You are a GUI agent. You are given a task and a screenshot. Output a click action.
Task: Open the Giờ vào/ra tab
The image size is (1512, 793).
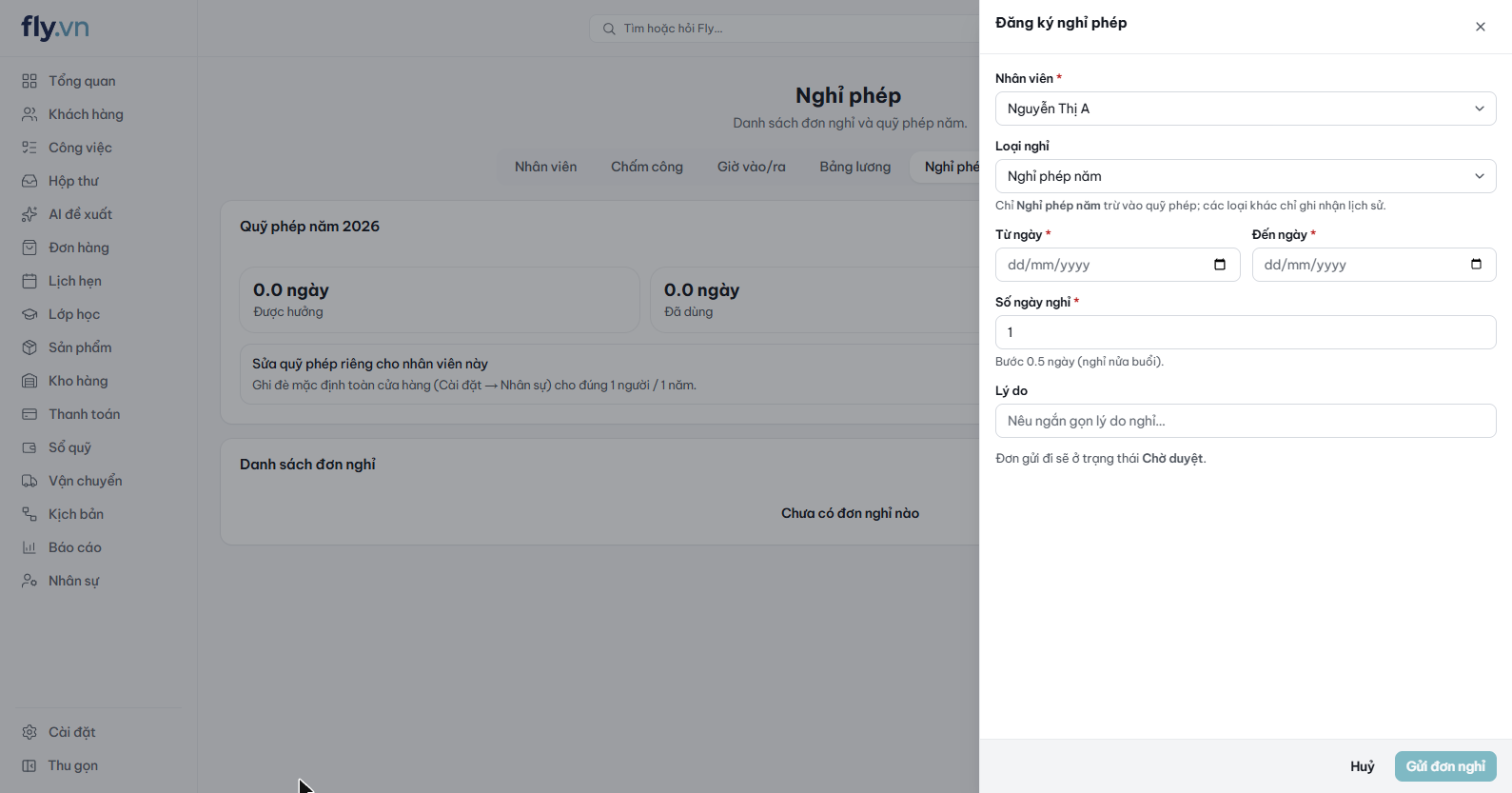(x=751, y=167)
